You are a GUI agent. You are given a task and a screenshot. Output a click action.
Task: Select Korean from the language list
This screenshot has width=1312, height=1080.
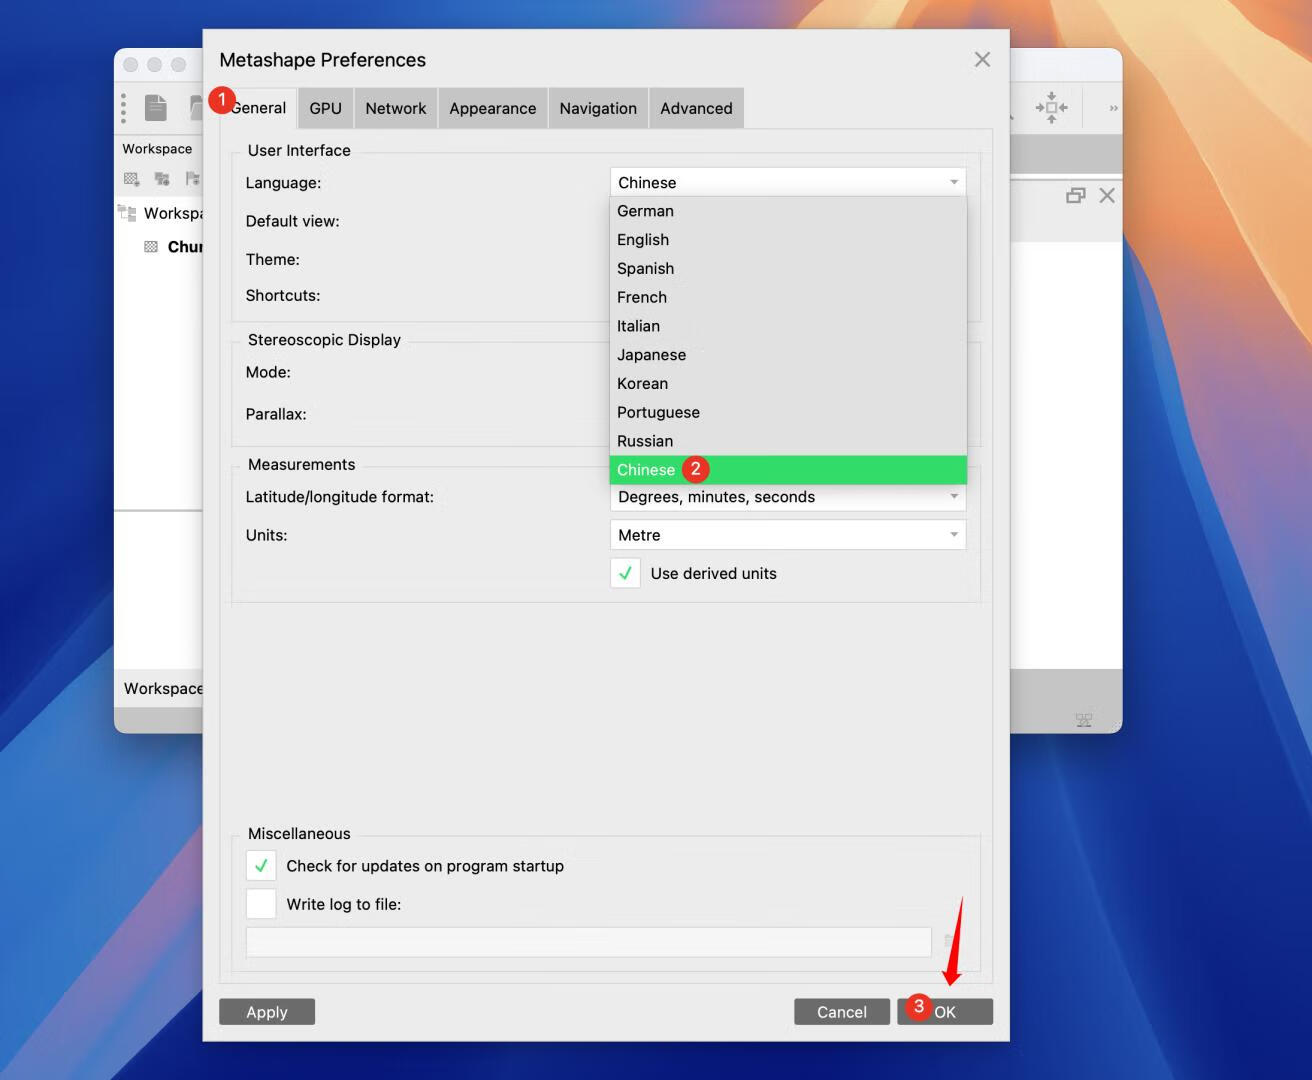[788, 383]
